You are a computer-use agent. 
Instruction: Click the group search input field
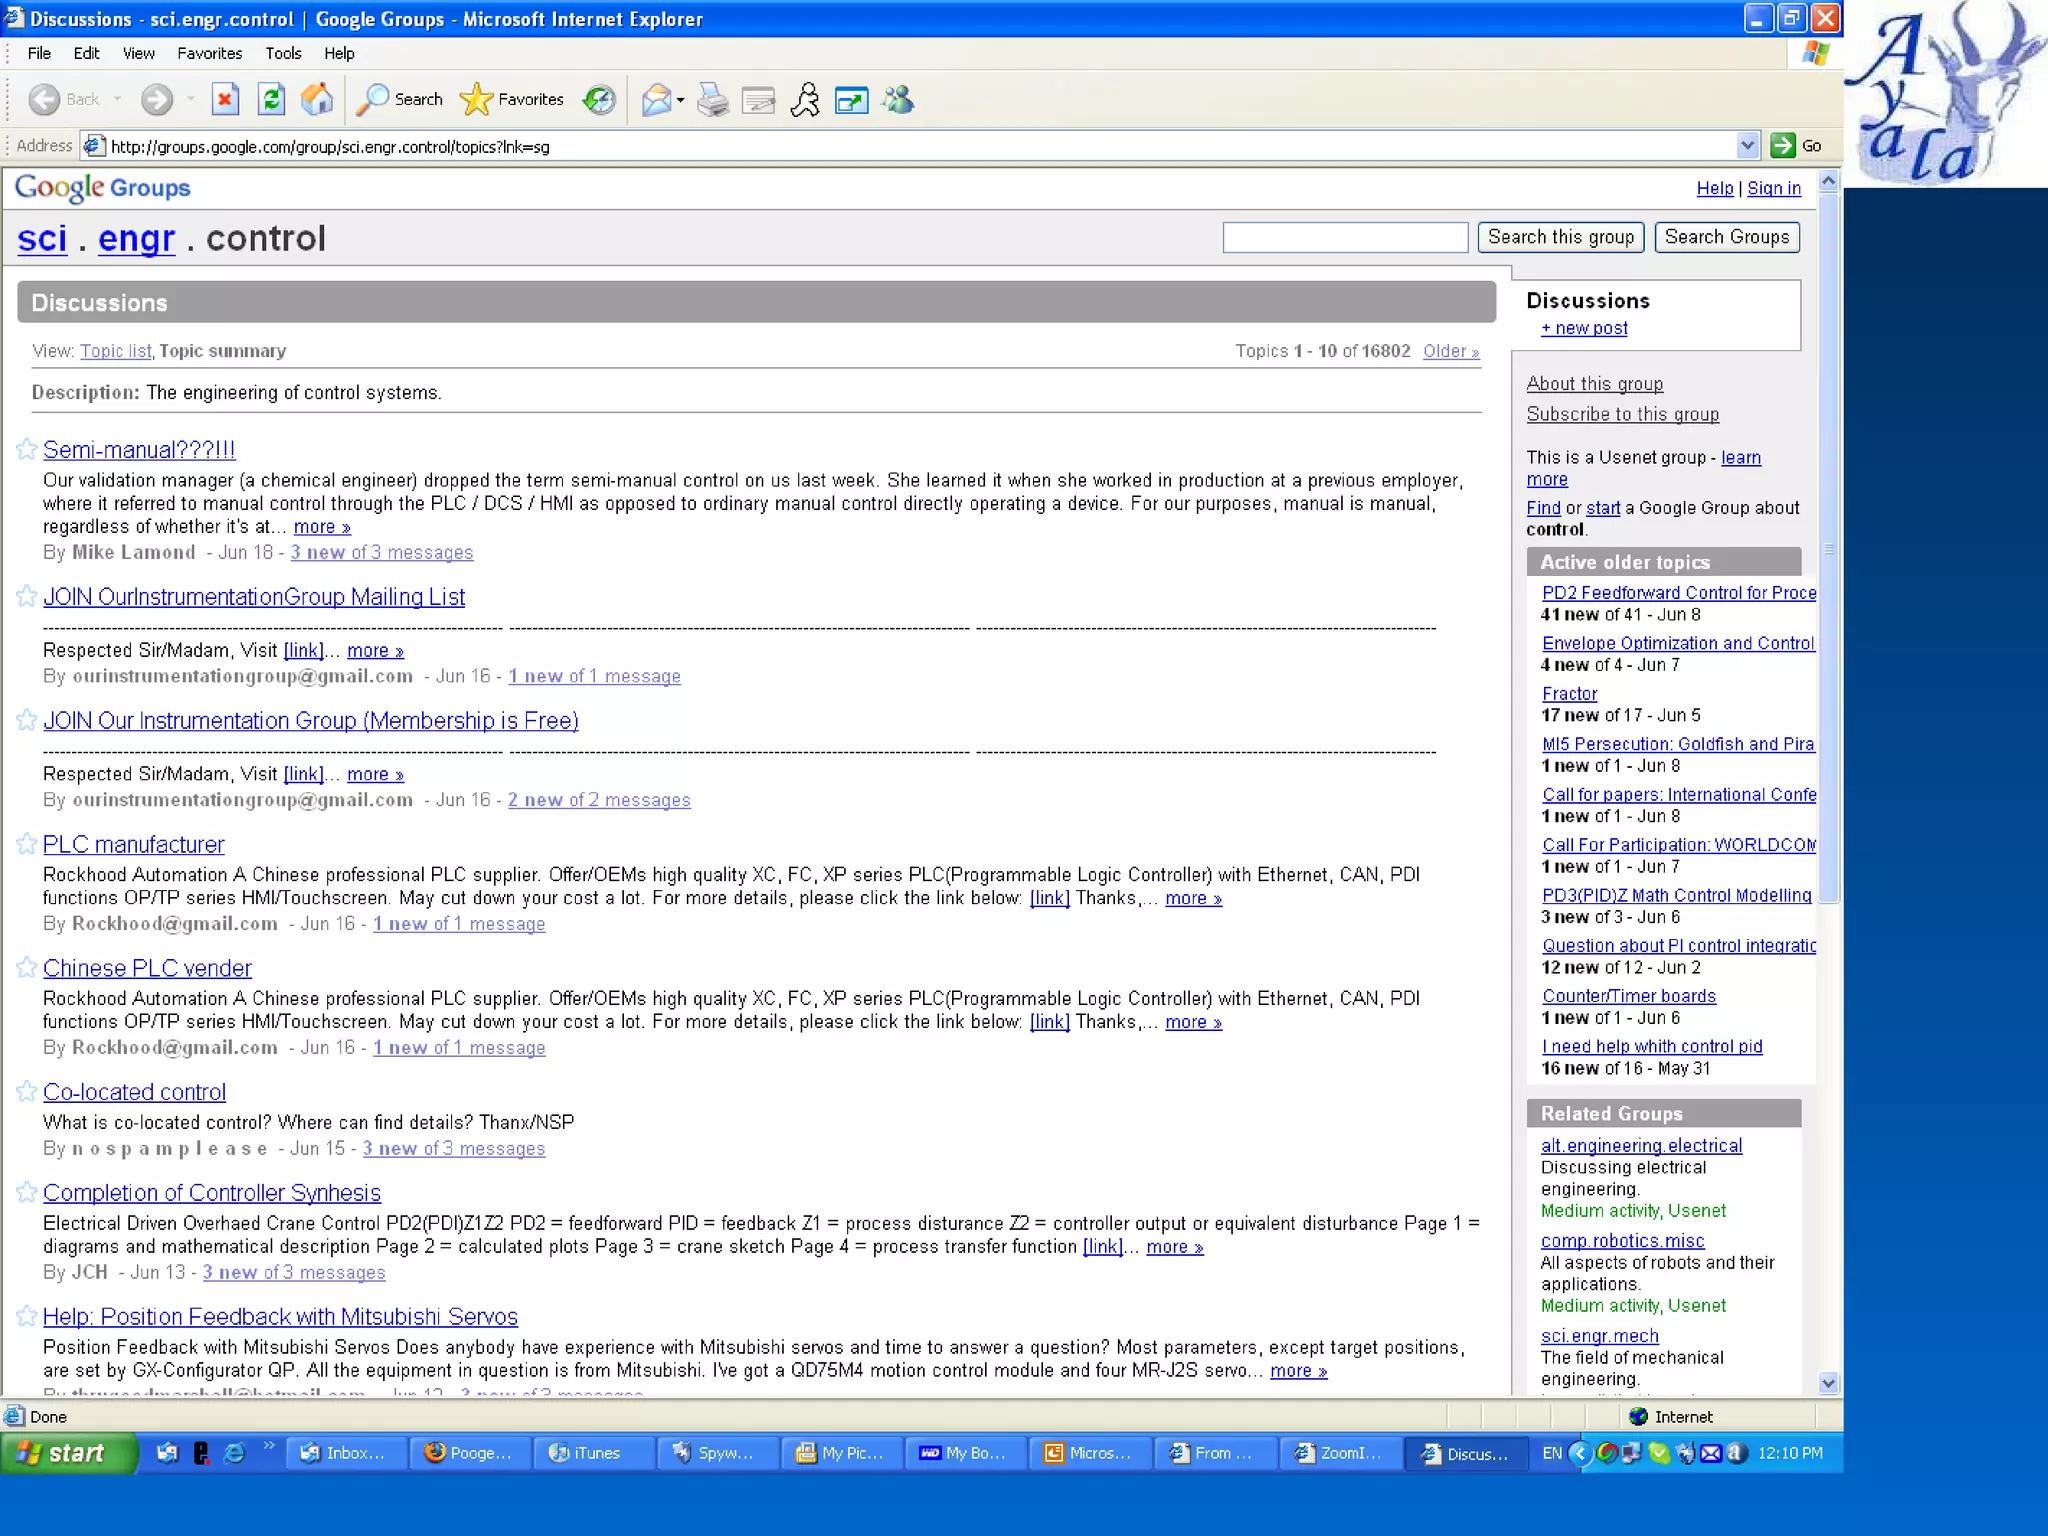click(x=1344, y=237)
